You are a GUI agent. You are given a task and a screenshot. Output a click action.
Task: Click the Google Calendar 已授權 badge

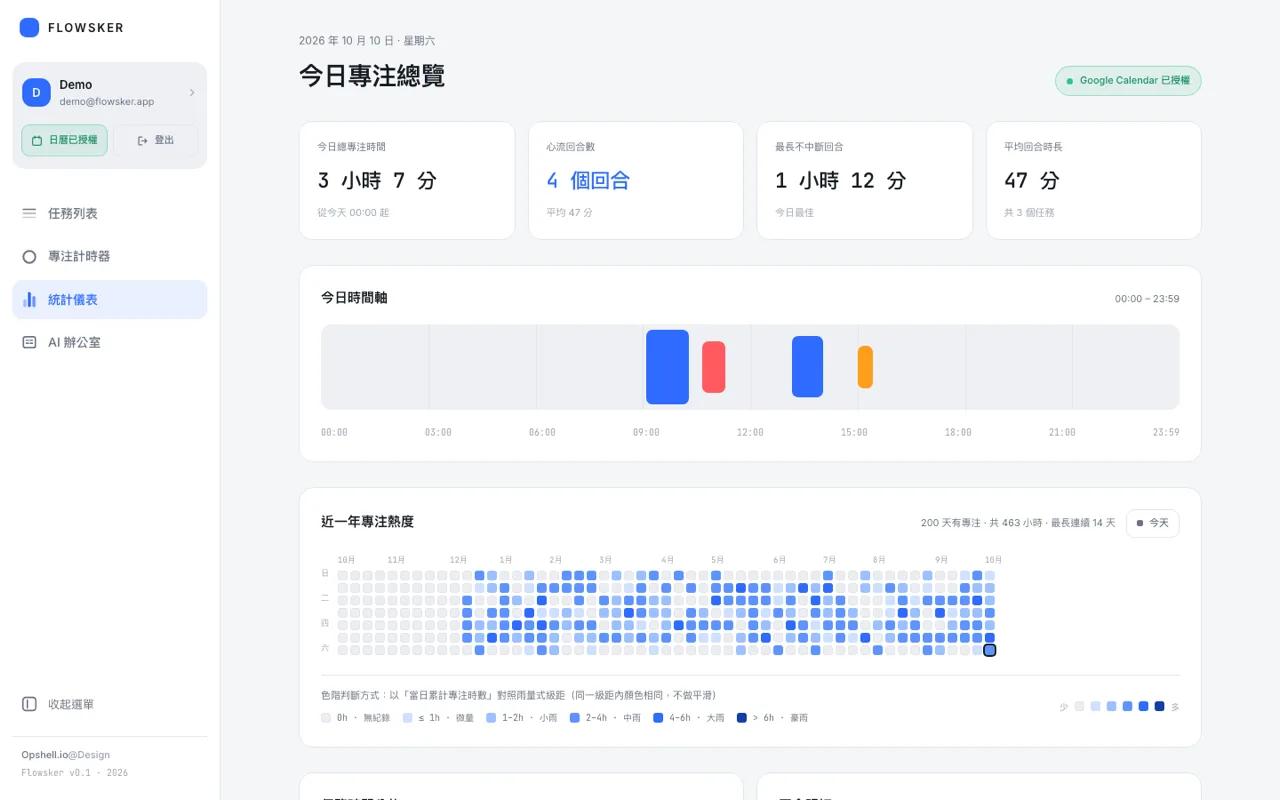point(1128,81)
